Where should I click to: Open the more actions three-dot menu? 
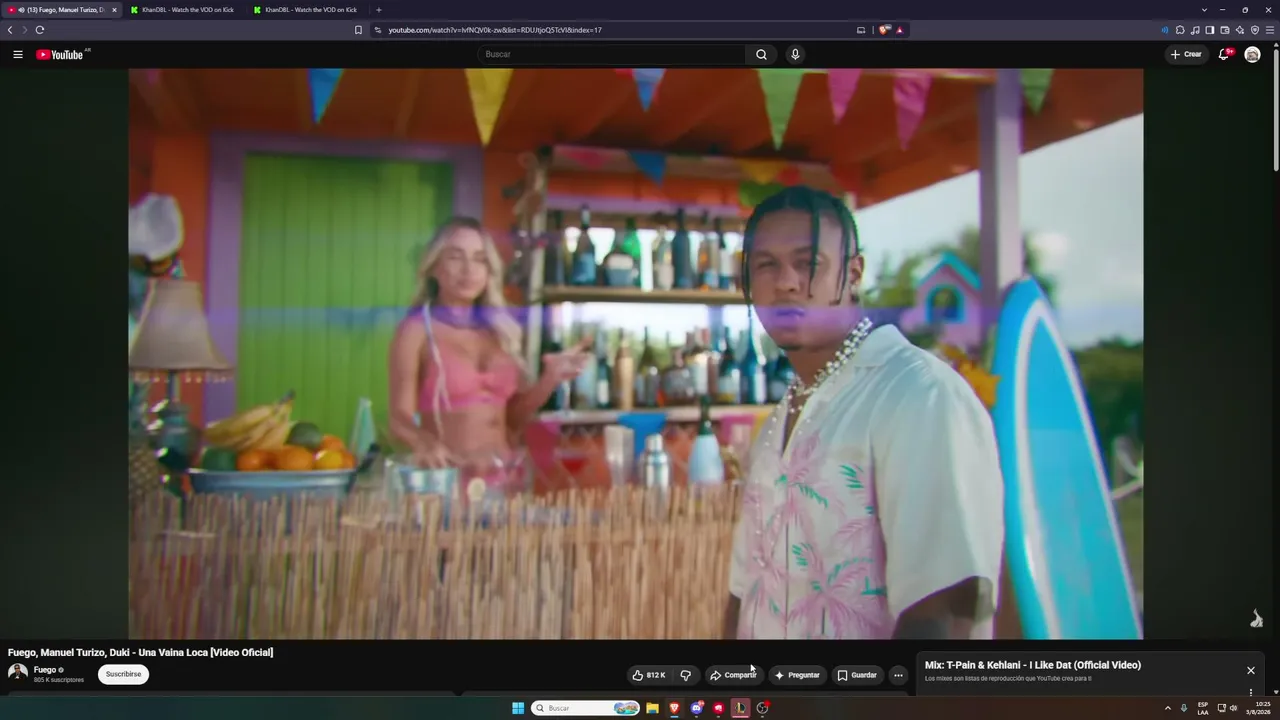898,675
